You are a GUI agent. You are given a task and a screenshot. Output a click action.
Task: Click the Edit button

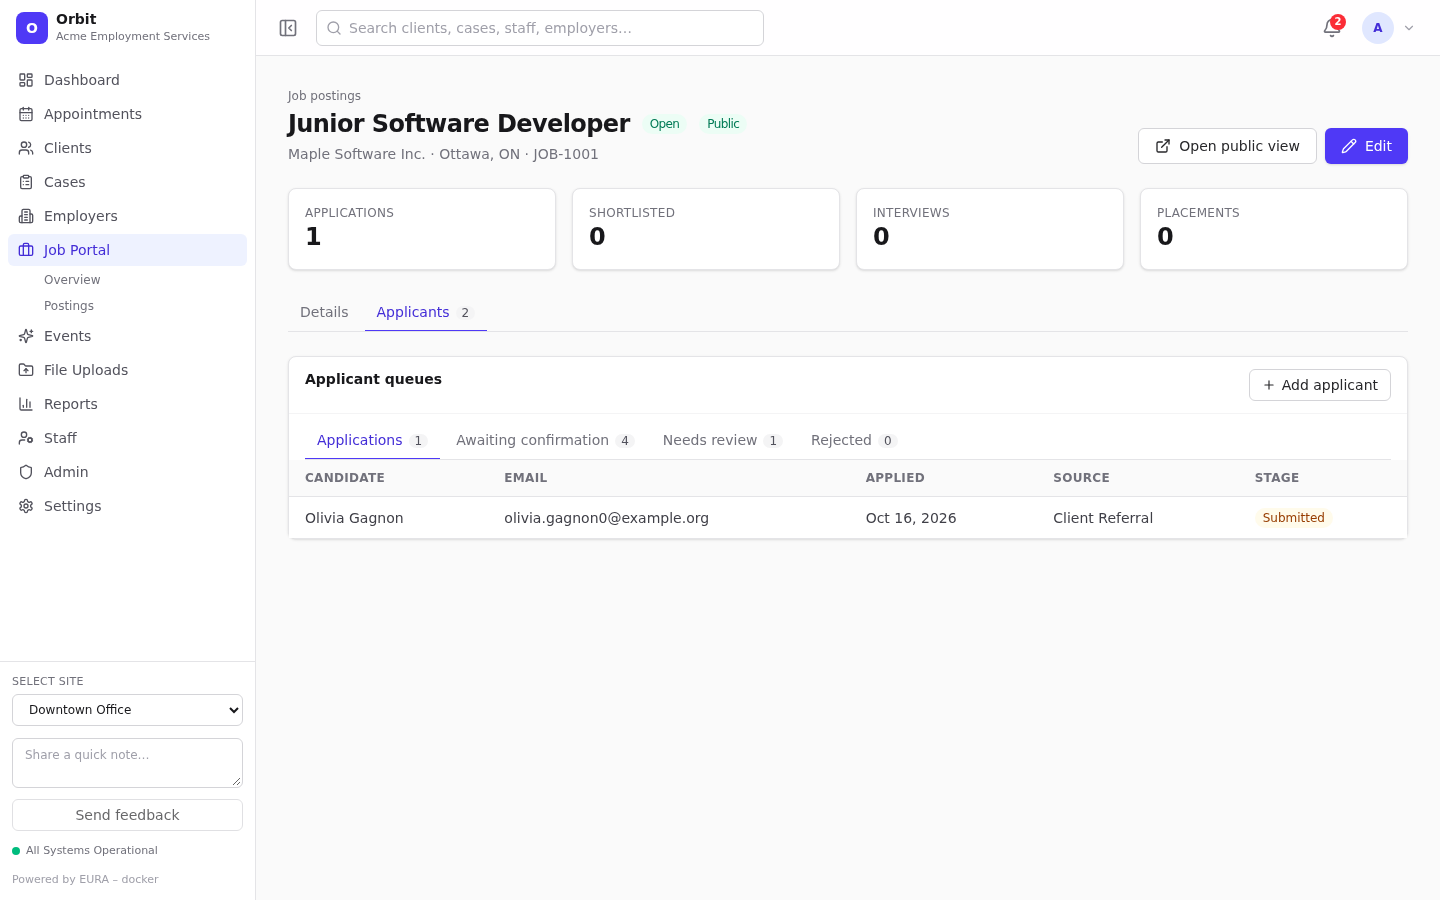1366,146
